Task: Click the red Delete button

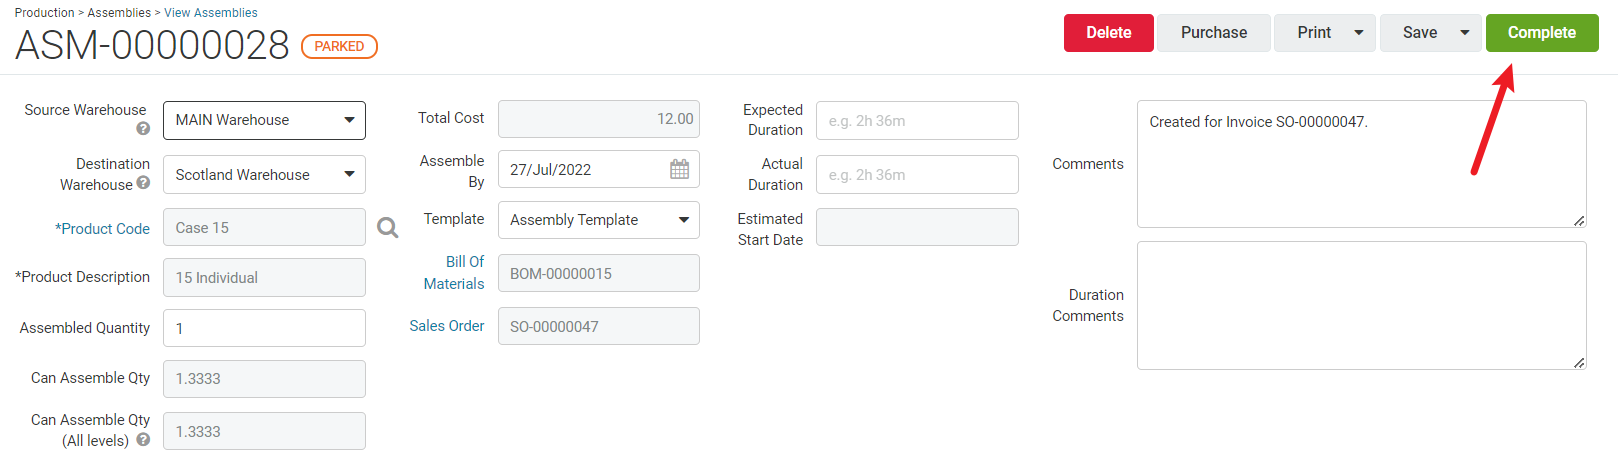Action: 1109,33
